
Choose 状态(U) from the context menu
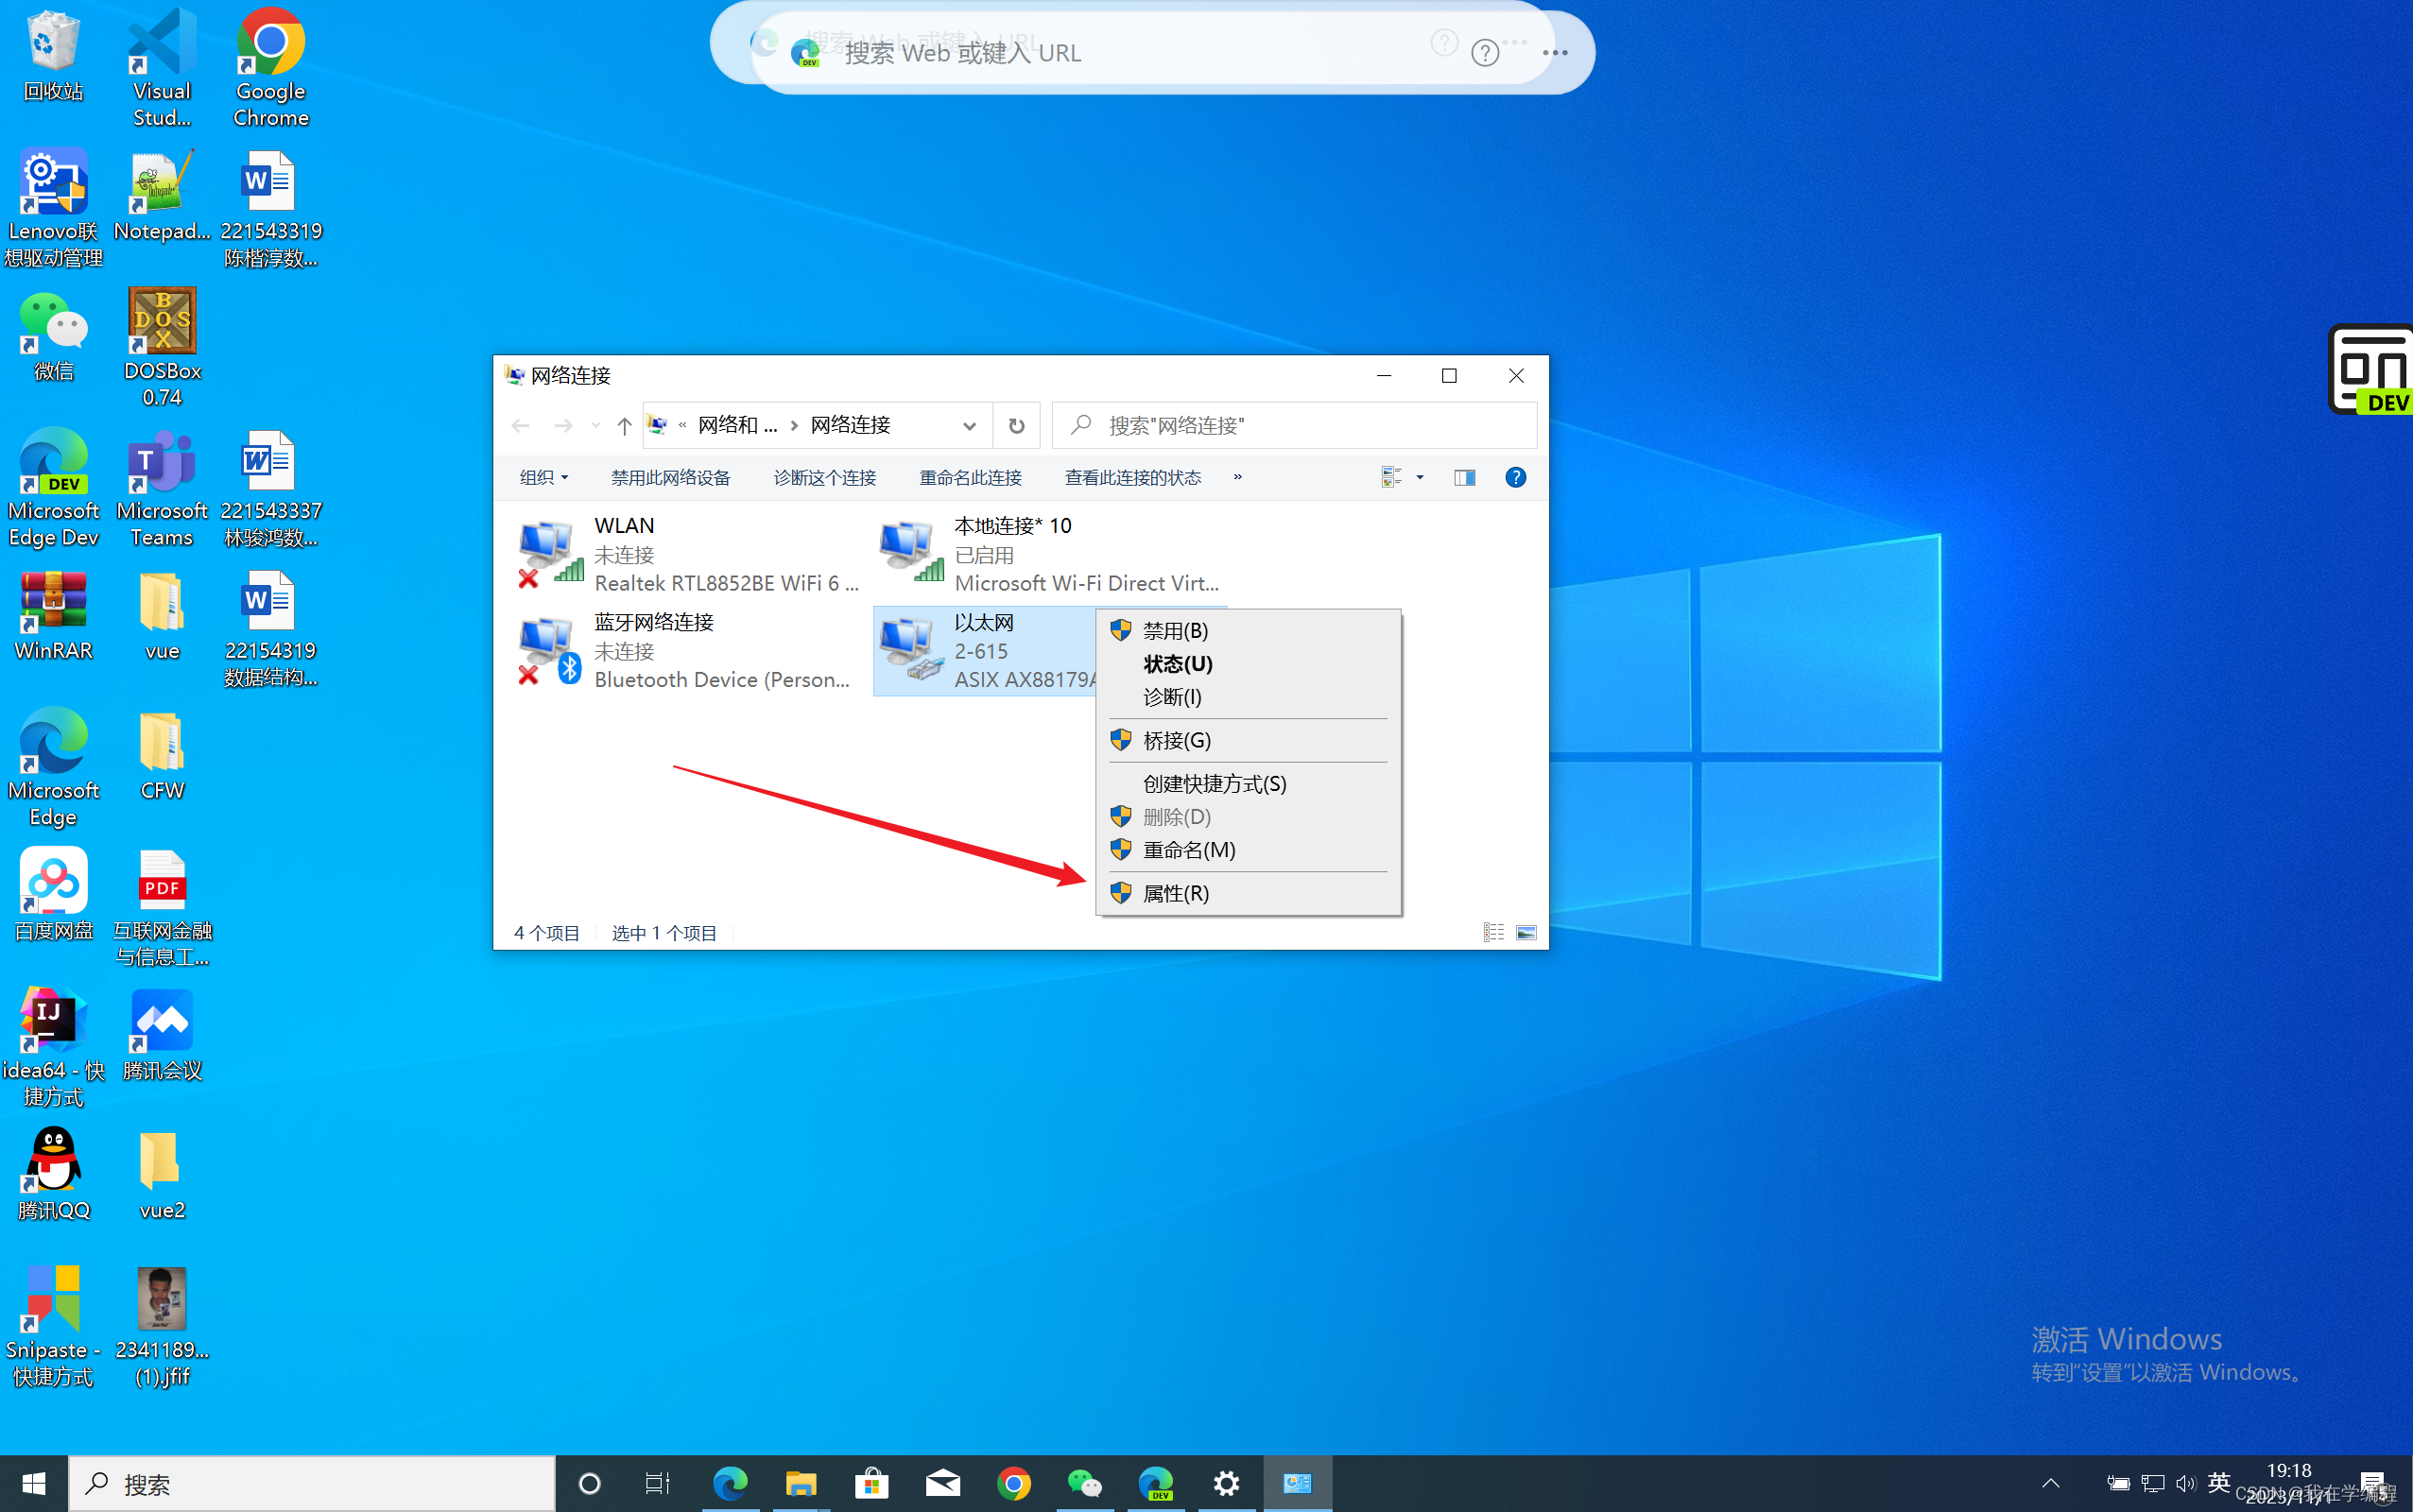[1249, 664]
